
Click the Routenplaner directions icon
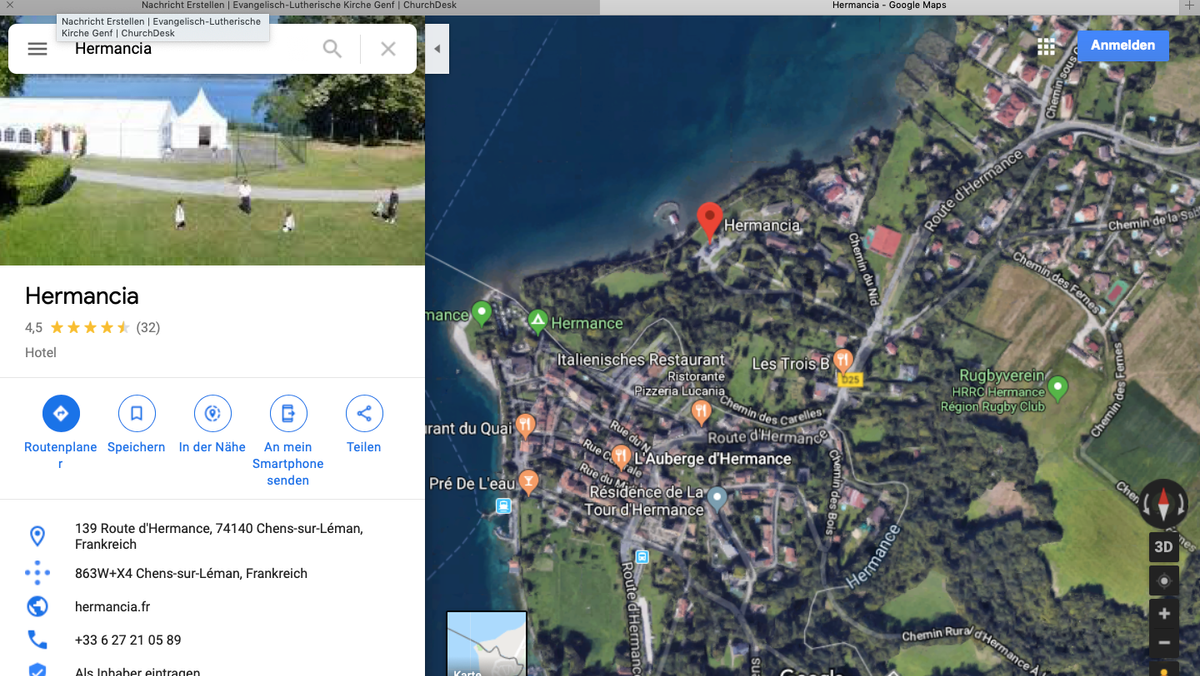tap(61, 413)
